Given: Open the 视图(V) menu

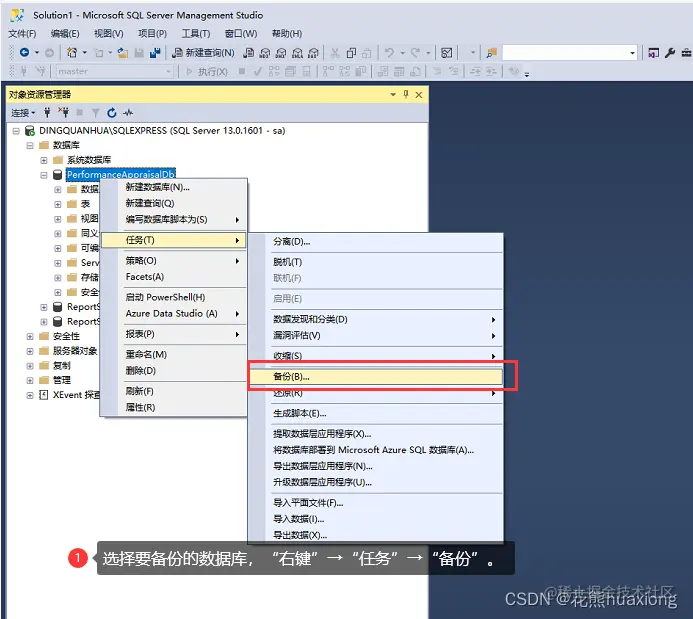Looking at the screenshot, I should click(109, 34).
